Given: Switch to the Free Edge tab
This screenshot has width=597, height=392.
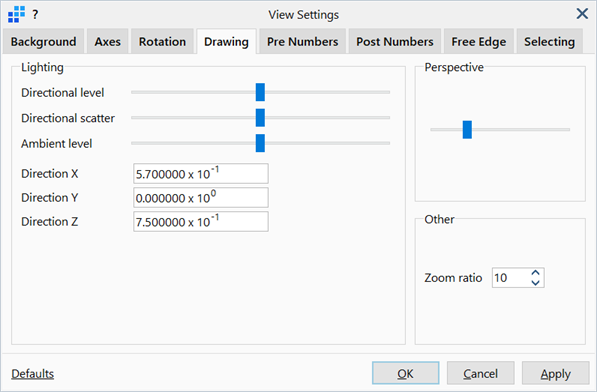Looking at the screenshot, I should tap(479, 41).
